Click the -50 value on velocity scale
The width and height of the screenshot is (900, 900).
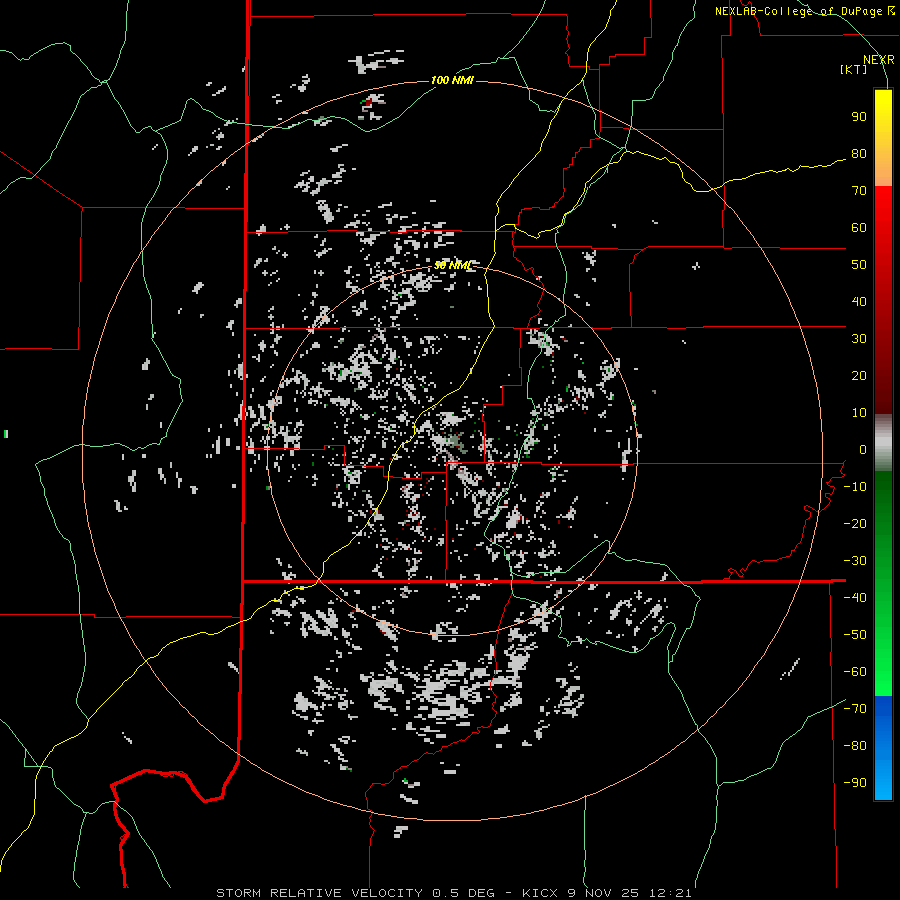tap(855, 635)
